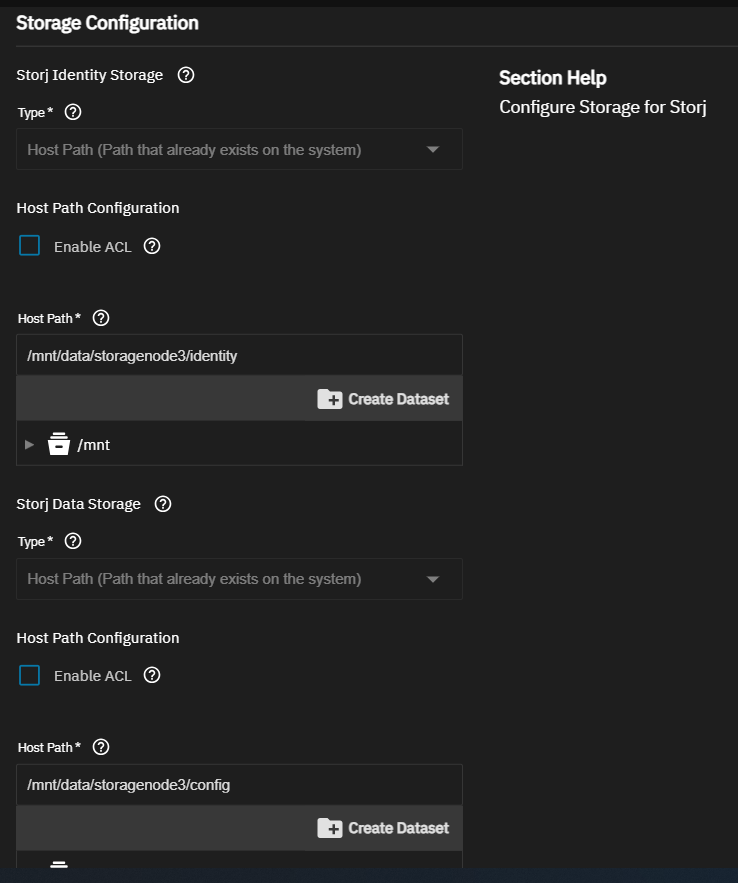Click the Section Help heading
The height and width of the screenshot is (883, 738).
click(553, 78)
